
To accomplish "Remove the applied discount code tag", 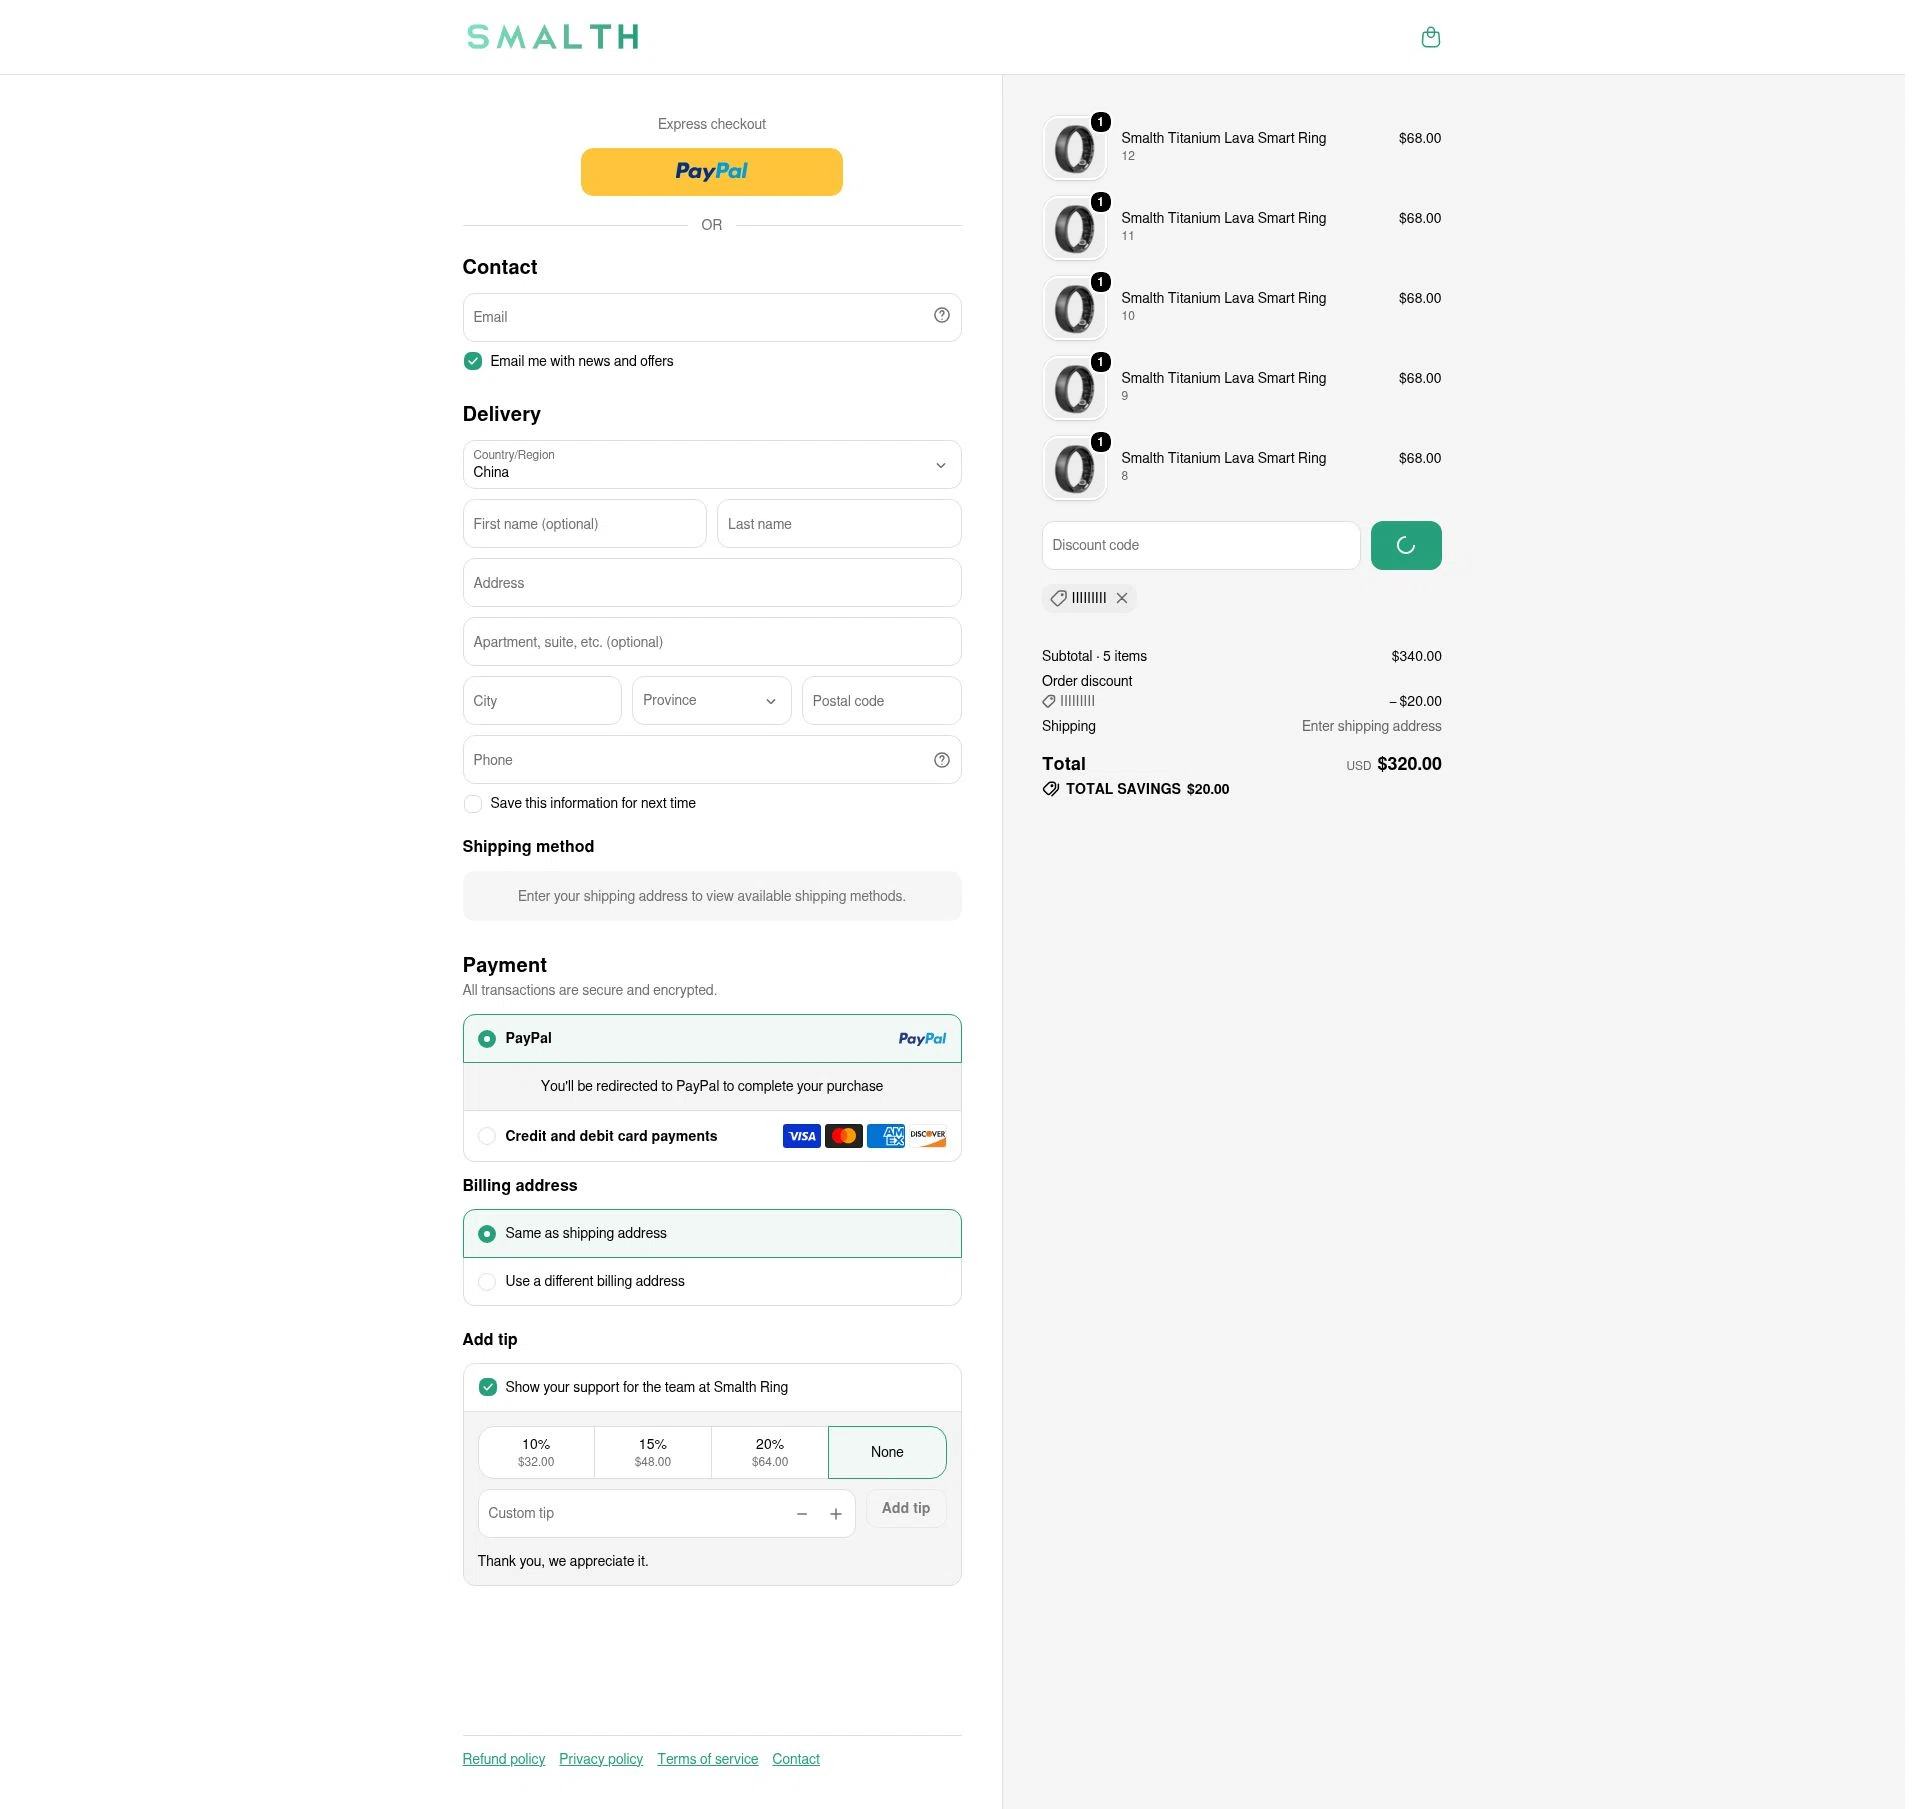I will pos(1122,598).
